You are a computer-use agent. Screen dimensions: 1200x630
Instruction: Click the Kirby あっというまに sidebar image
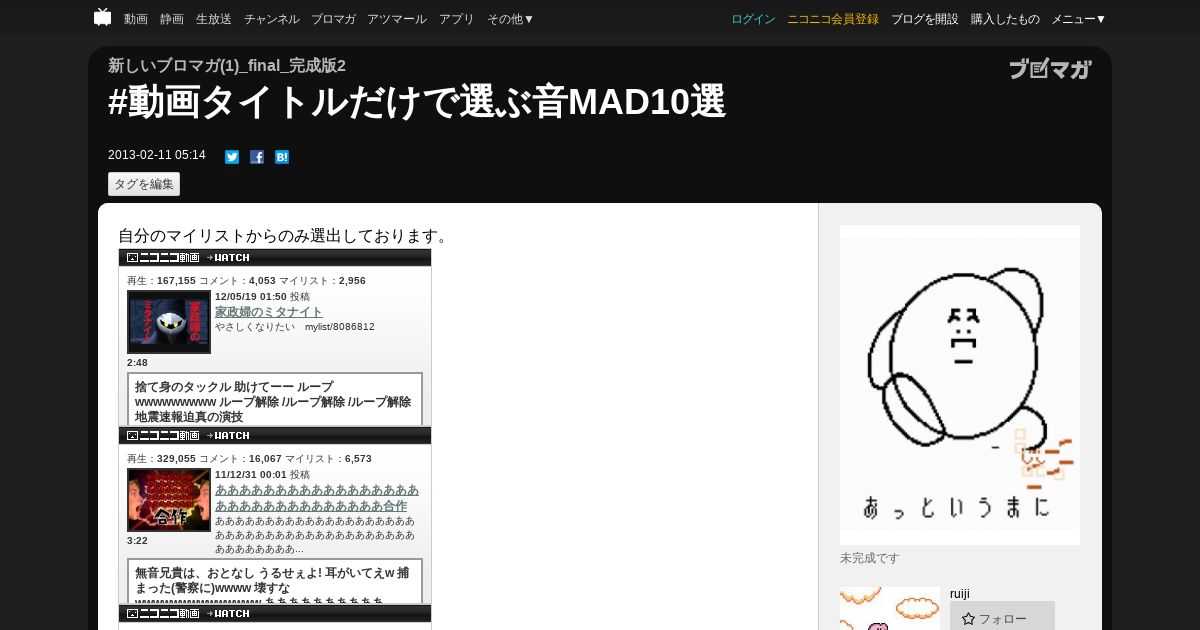[x=960, y=385]
